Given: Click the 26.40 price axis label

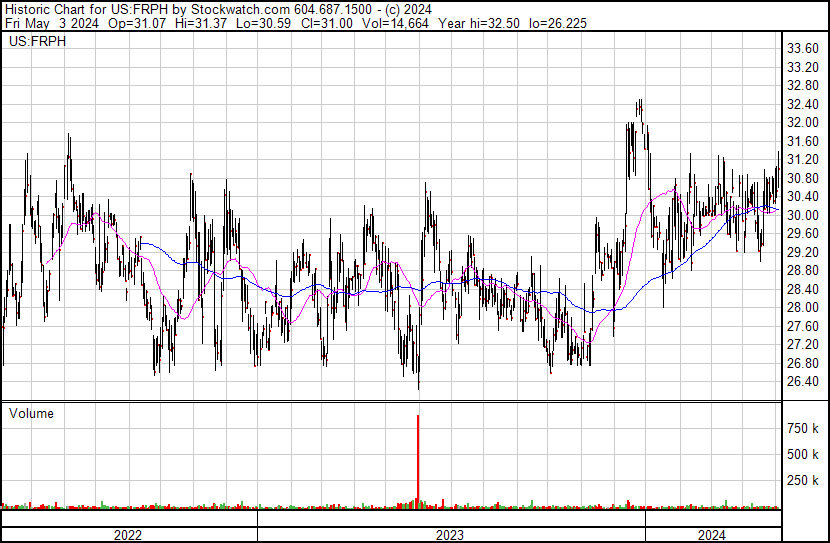Looking at the screenshot, I should click(803, 382).
